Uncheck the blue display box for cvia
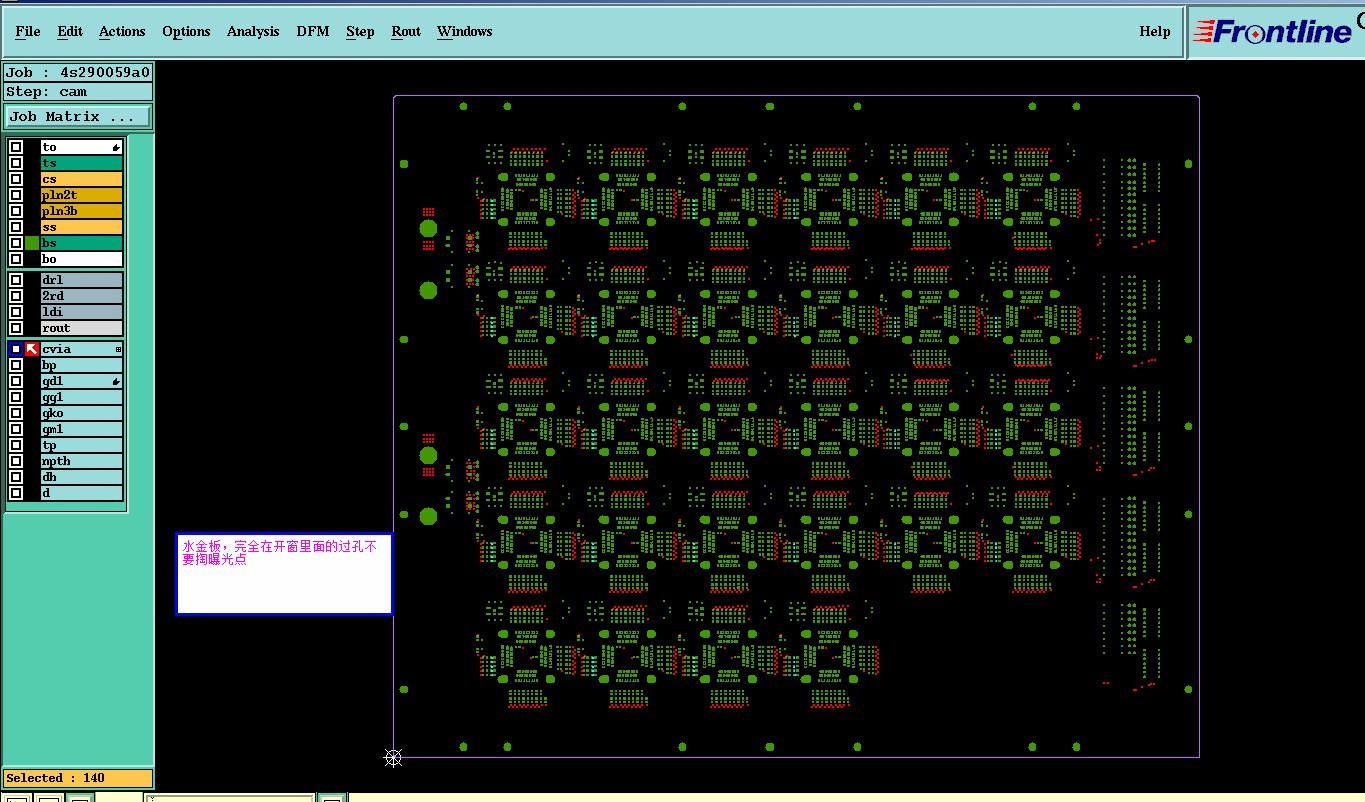 (16, 349)
